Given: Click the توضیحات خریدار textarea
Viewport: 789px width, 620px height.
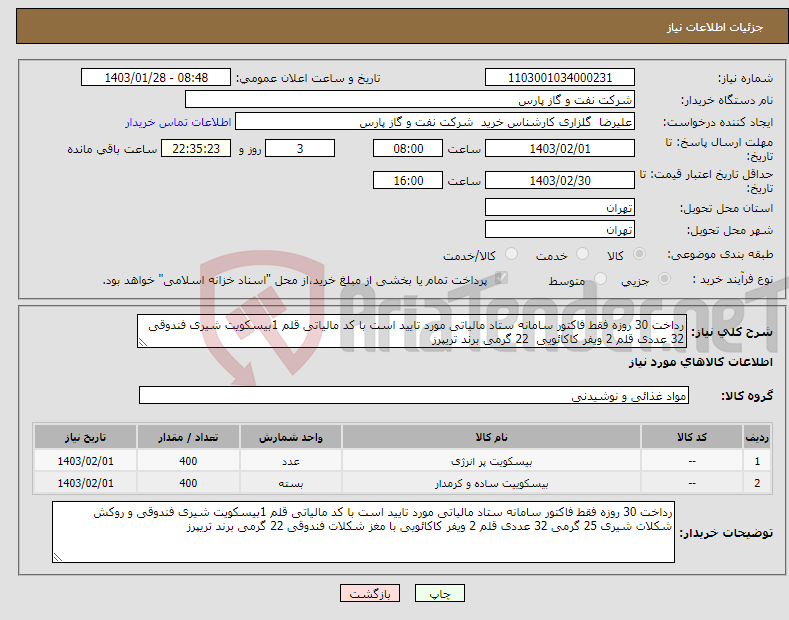Looking at the screenshot, I should pyautogui.click(x=363, y=532).
